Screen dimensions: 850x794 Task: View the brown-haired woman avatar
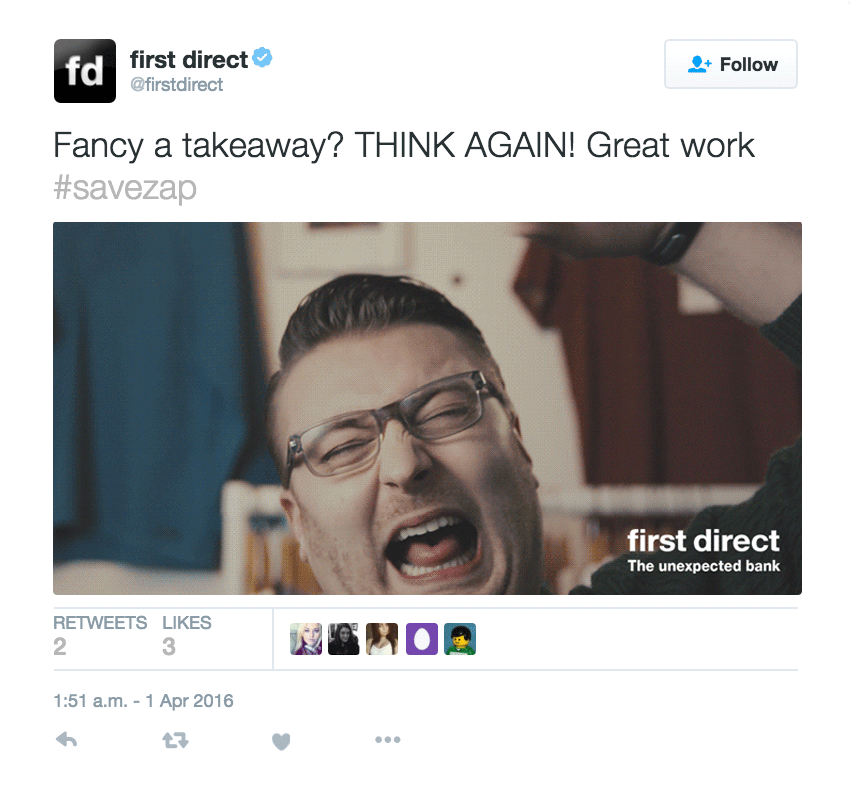[382, 639]
